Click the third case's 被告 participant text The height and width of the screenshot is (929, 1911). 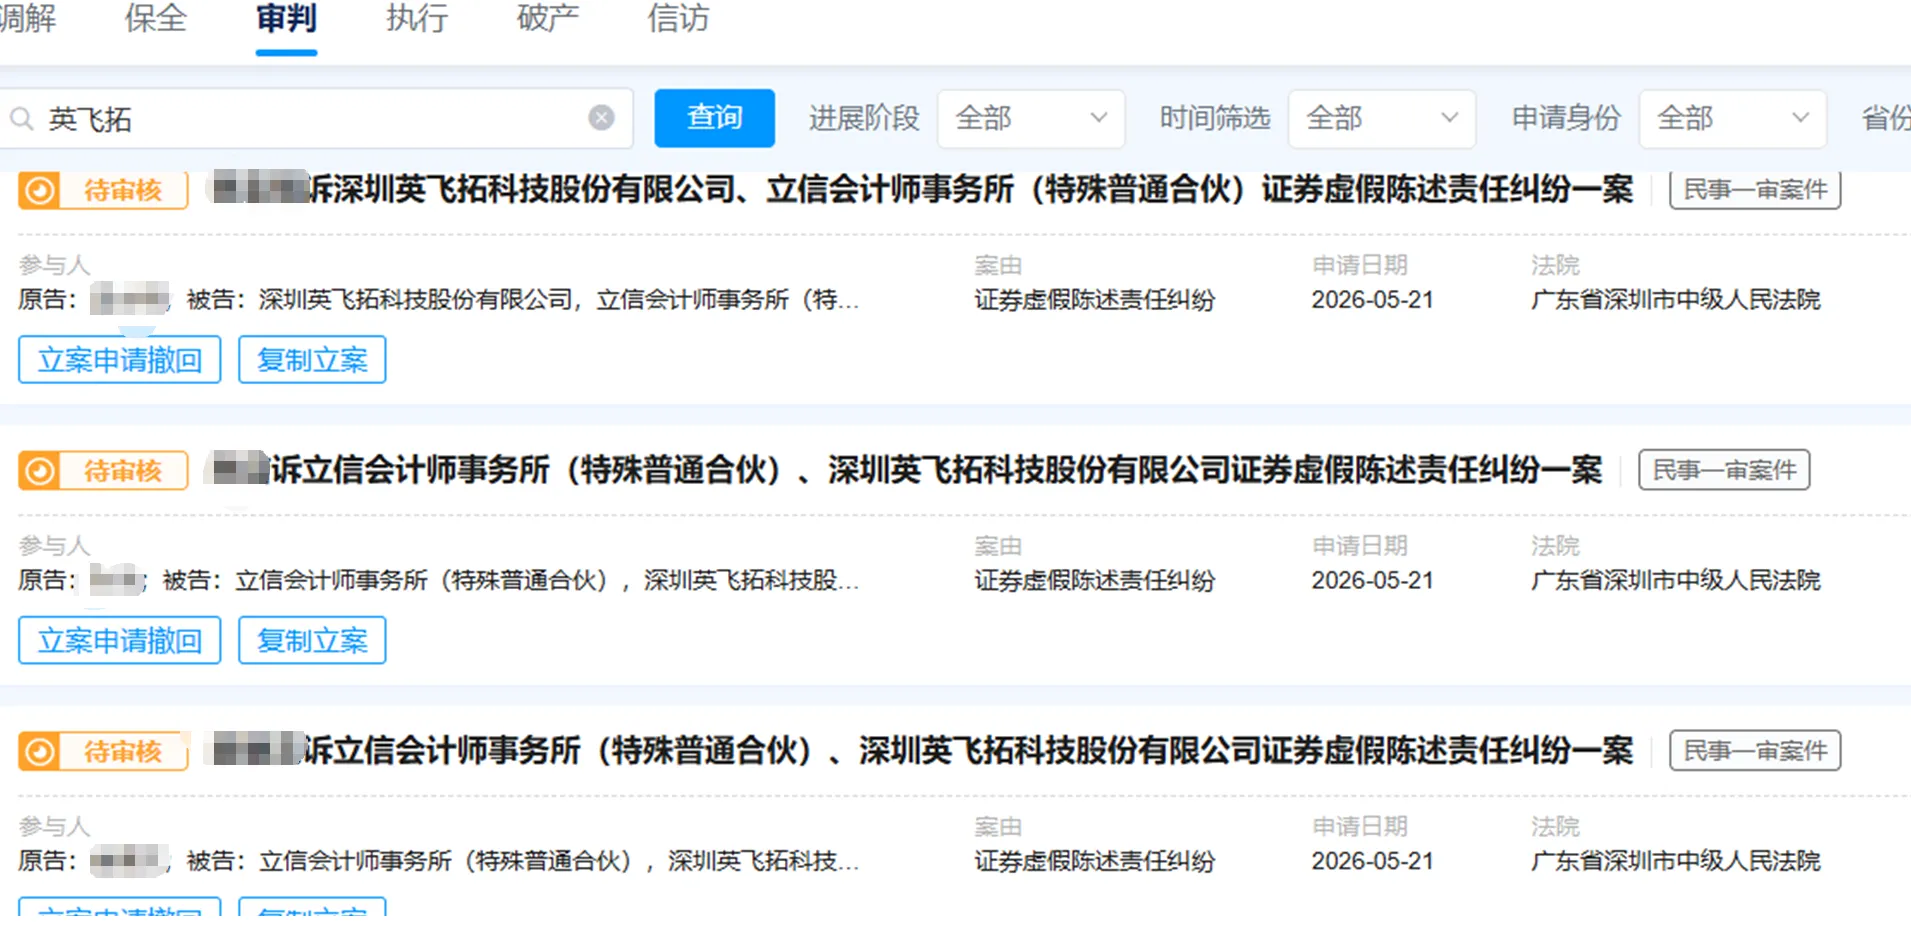[x=523, y=861]
